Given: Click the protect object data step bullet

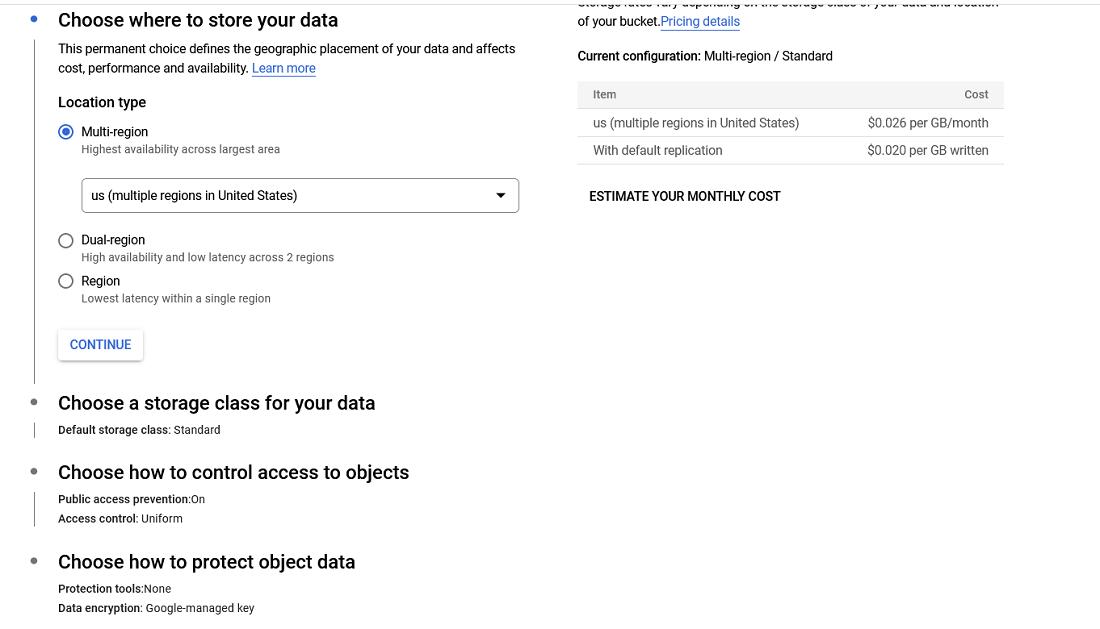Looking at the screenshot, I should pyautogui.click(x=34, y=561).
